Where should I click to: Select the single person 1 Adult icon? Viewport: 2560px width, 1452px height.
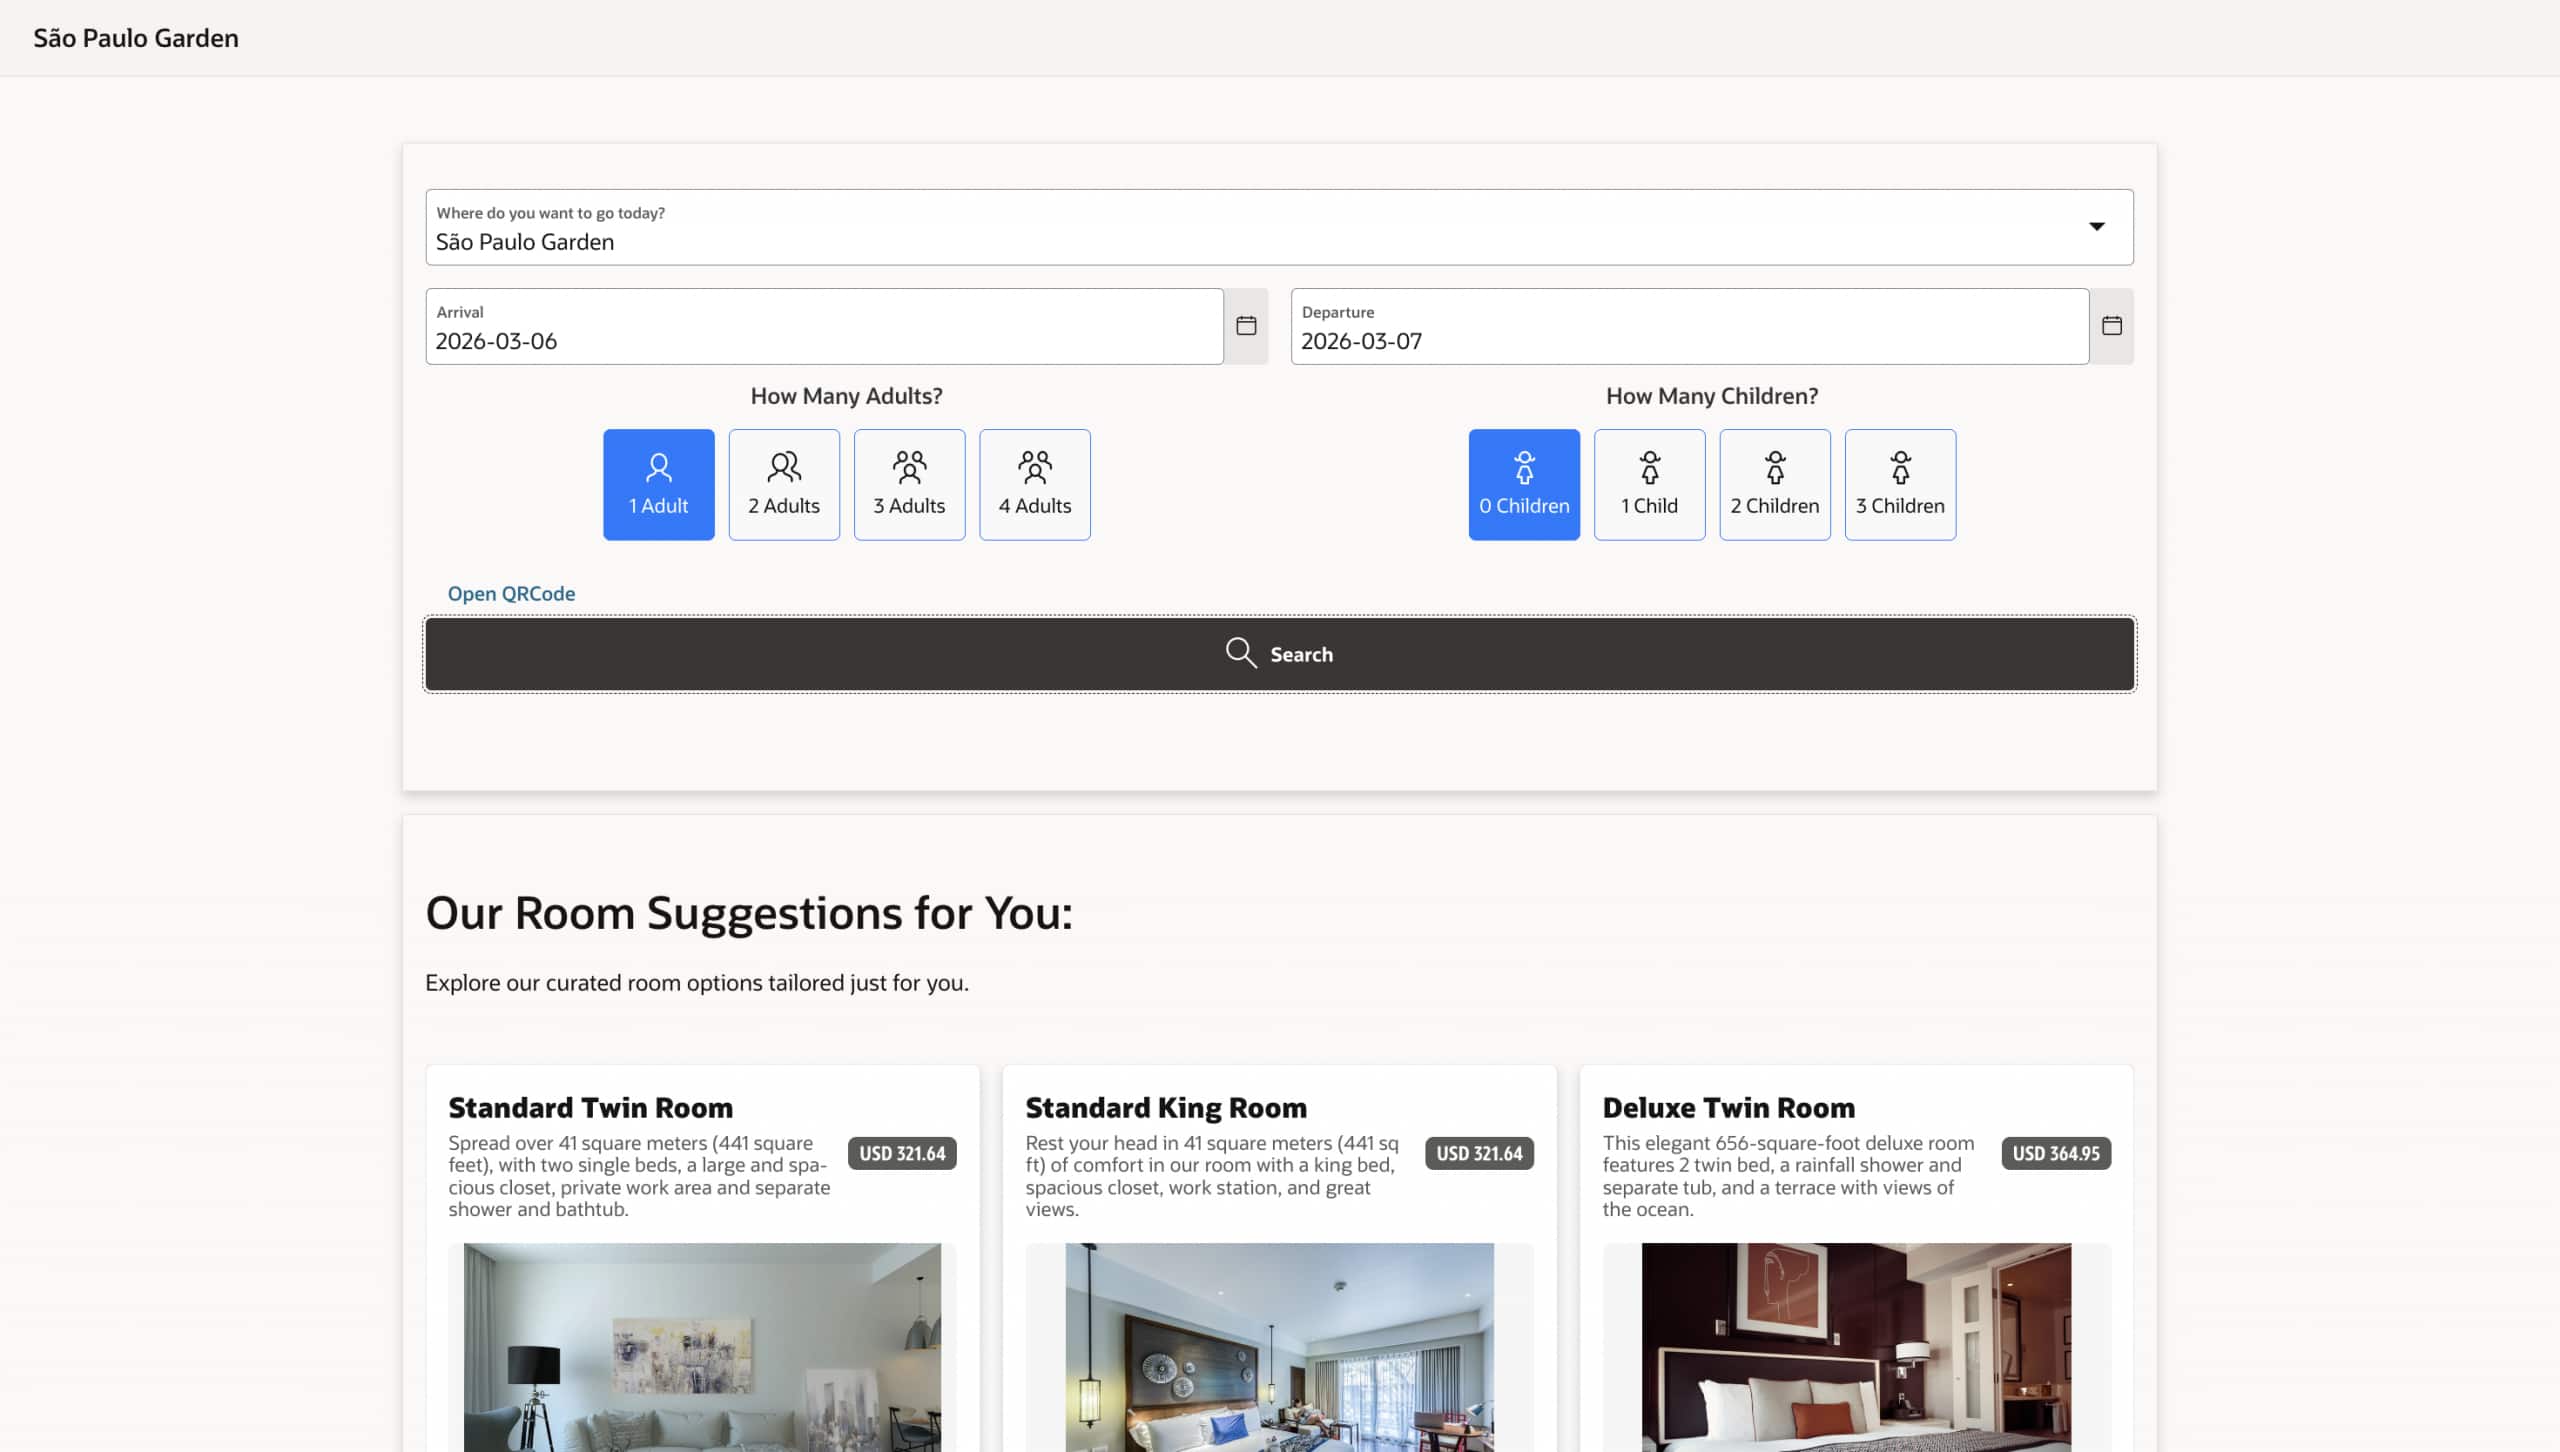(x=658, y=467)
